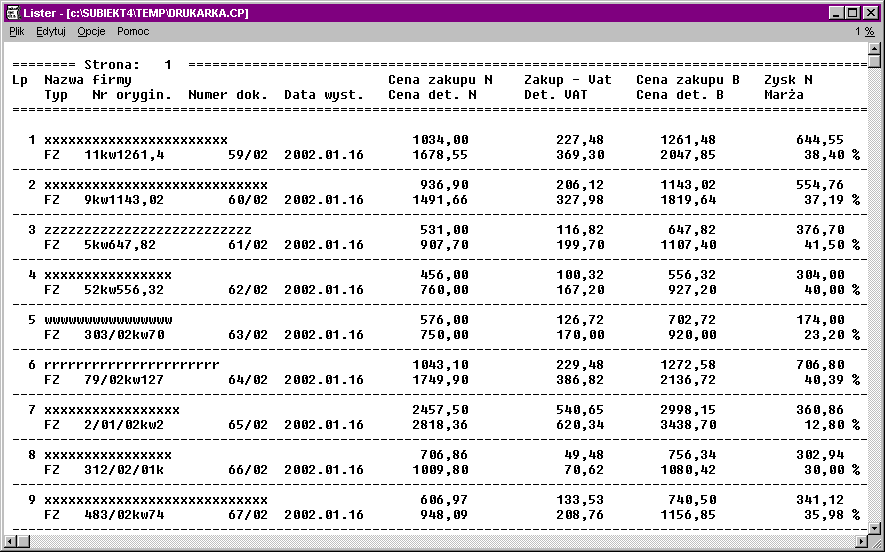Click document number '66/02'

tap(248, 470)
